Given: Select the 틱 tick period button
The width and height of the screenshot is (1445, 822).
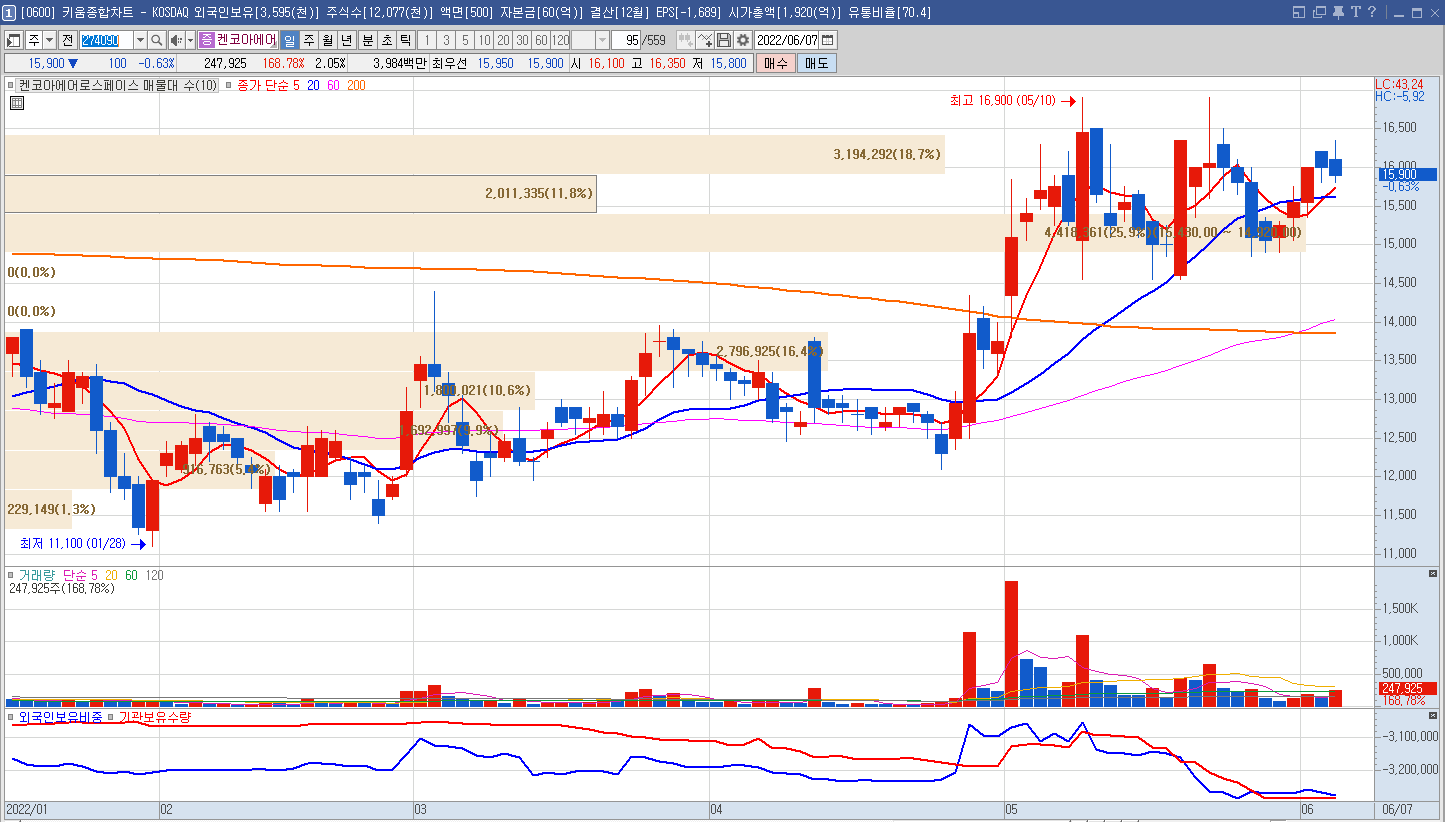Looking at the screenshot, I should (x=405, y=40).
